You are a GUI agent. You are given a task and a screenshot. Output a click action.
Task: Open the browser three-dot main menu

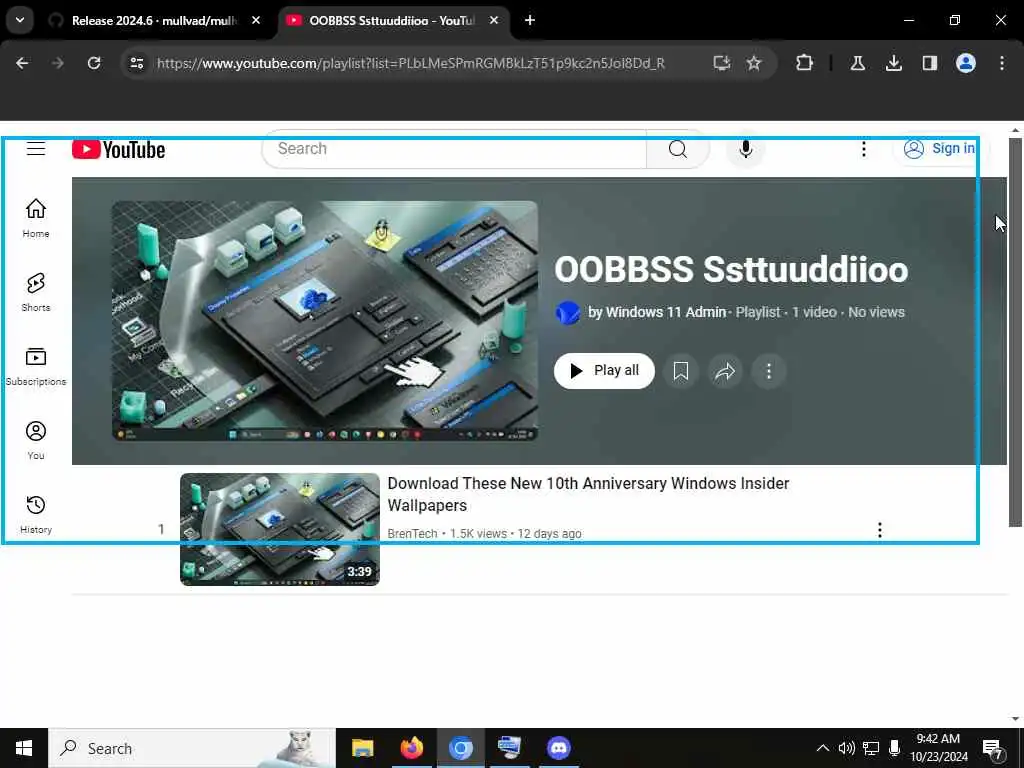click(1001, 63)
